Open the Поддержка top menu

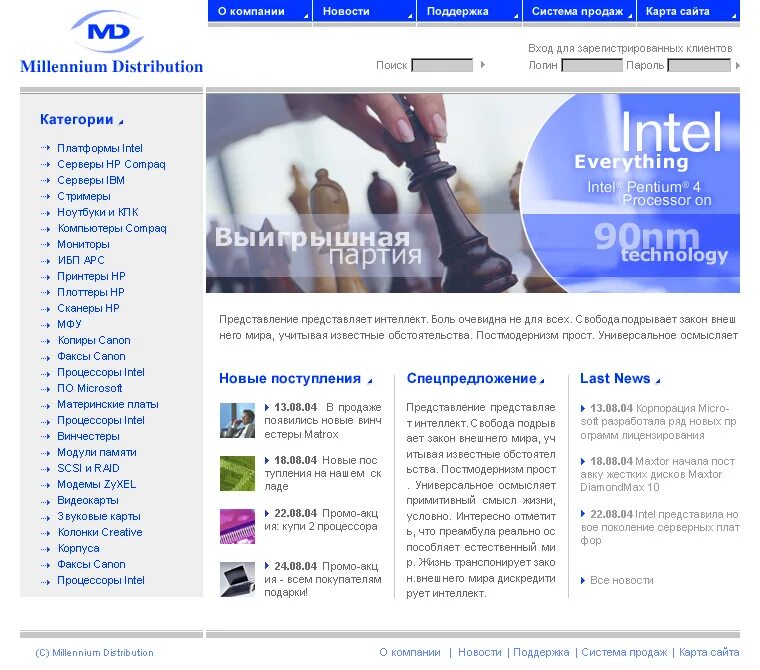click(x=458, y=11)
